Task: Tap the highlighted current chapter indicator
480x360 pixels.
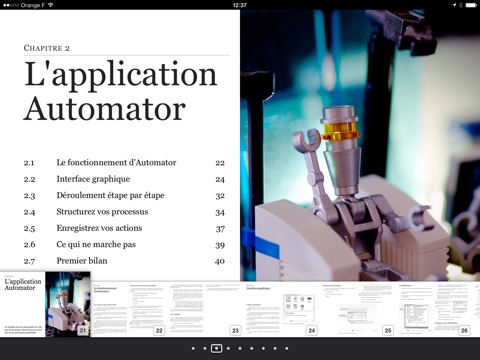Action: click(x=216, y=348)
